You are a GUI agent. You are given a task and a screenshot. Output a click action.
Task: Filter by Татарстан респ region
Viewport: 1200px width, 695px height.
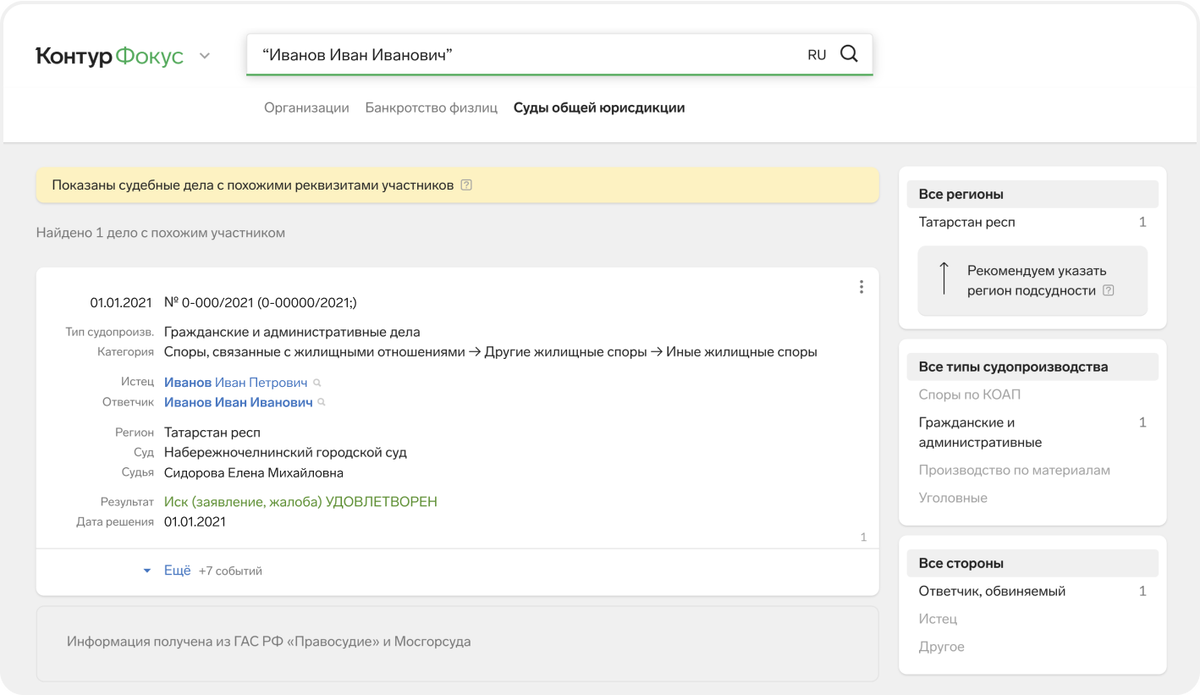pyautogui.click(x=967, y=222)
